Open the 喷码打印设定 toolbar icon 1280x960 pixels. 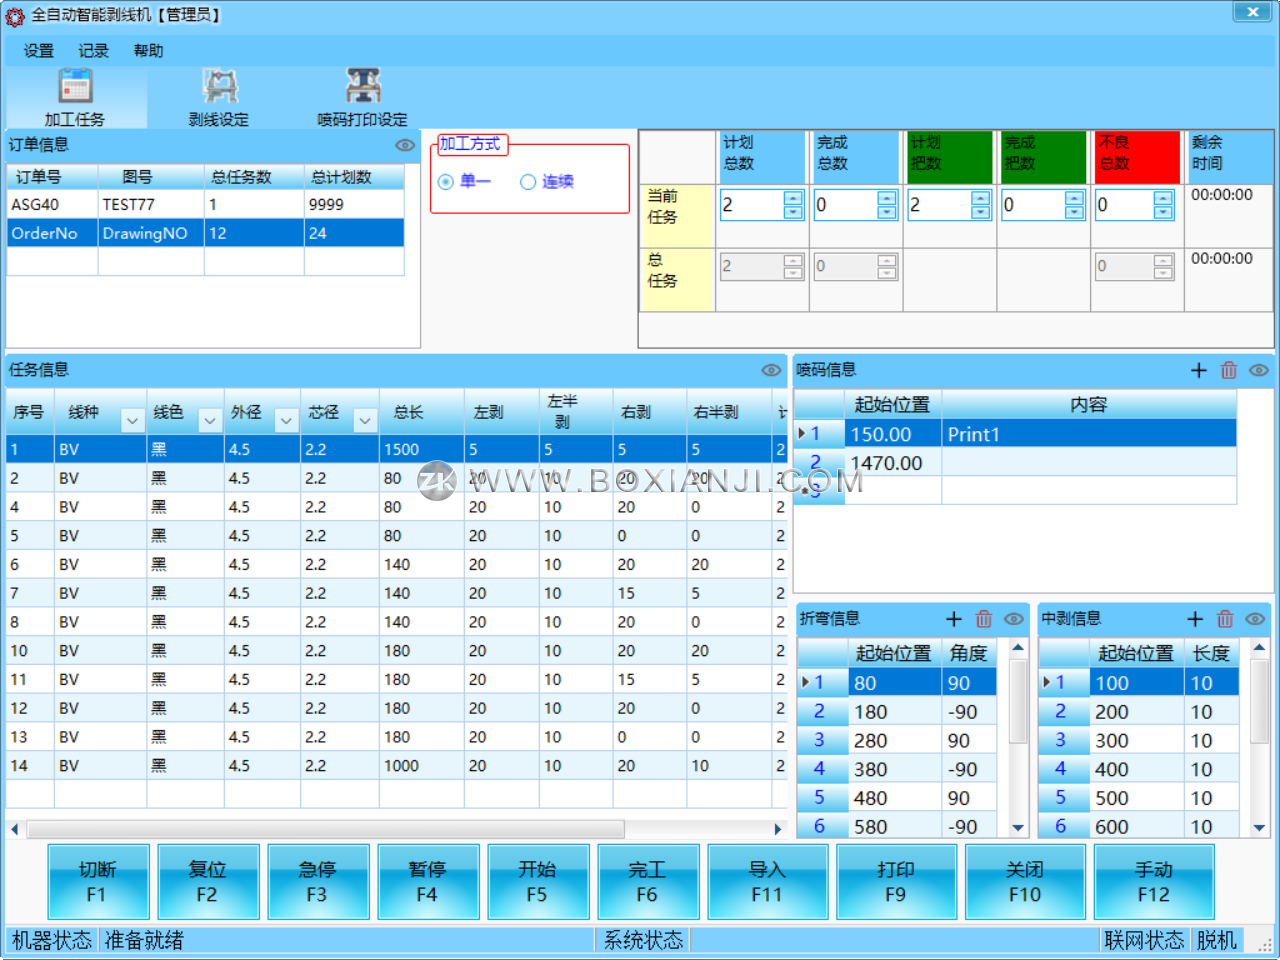pos(362,97)
